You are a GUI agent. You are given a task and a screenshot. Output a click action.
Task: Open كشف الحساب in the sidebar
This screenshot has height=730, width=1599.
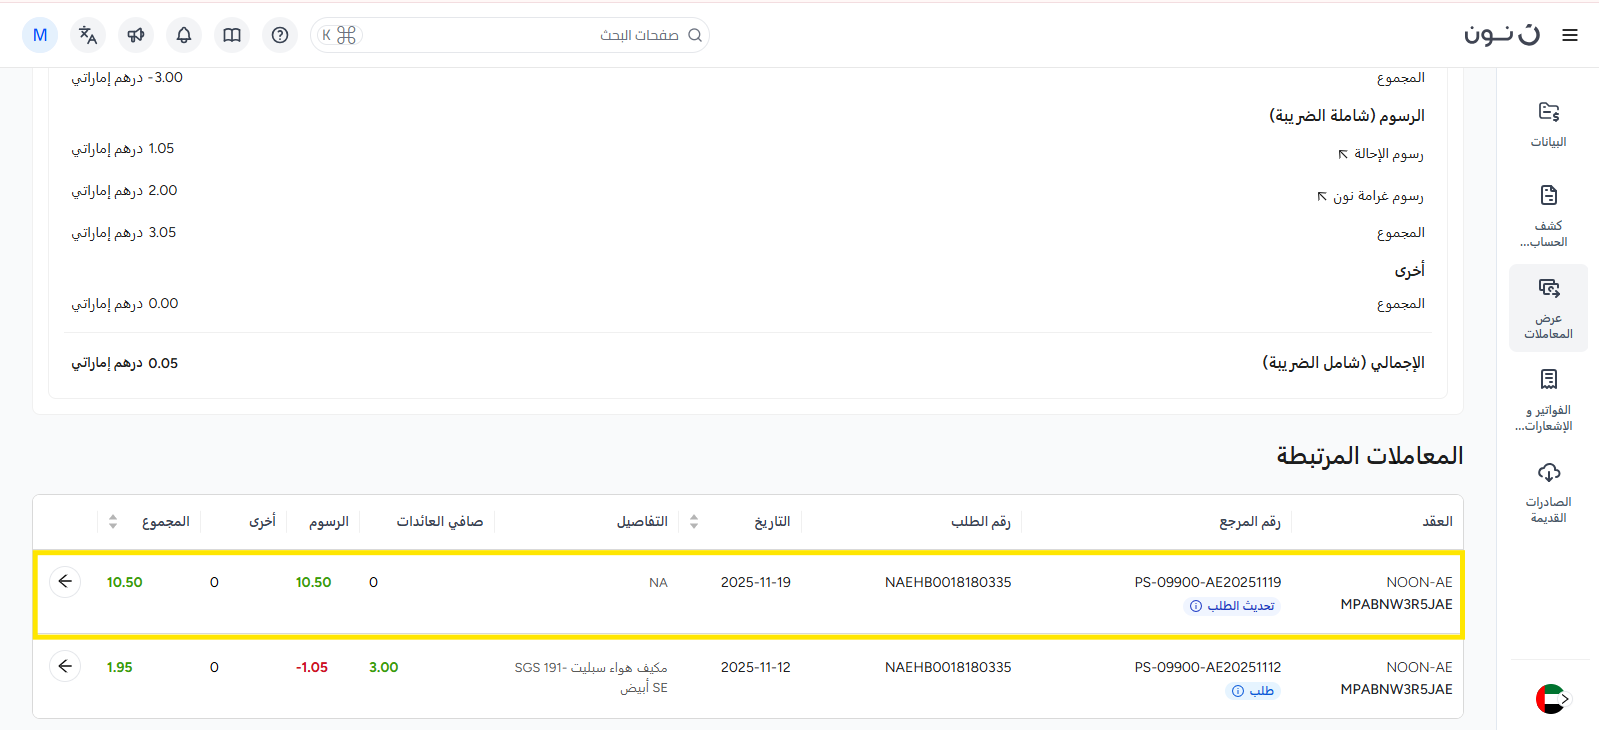tap(1548, 215)
